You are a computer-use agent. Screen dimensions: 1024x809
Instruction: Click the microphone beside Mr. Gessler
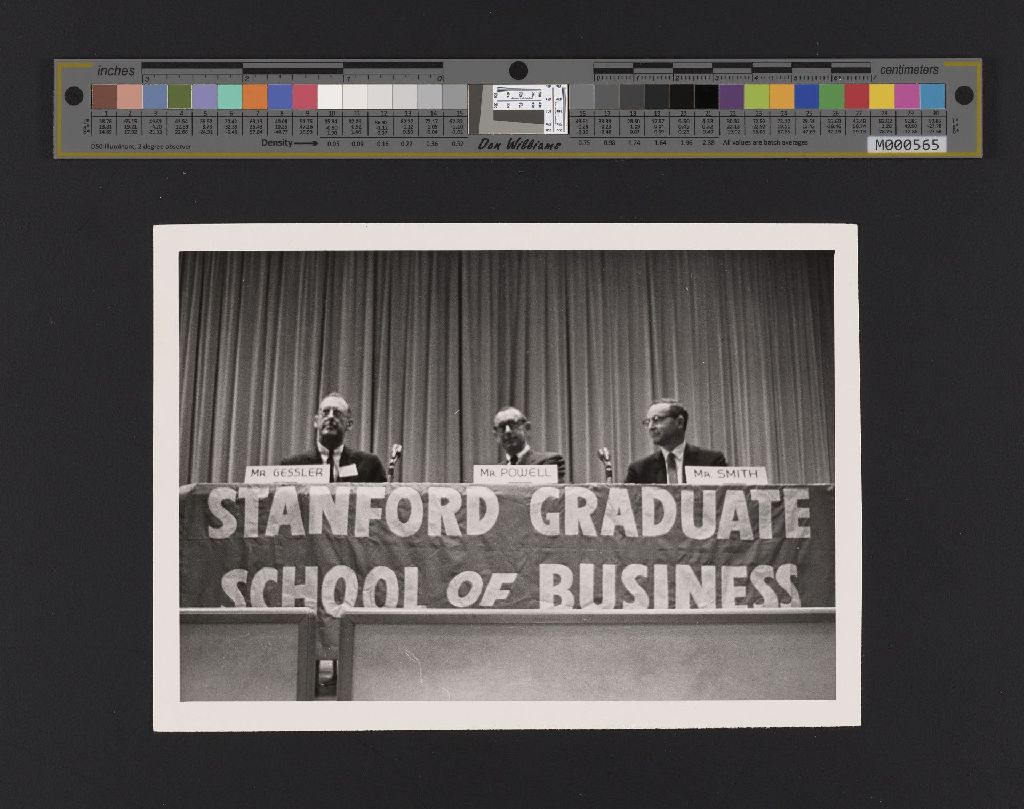click(394, 462)
